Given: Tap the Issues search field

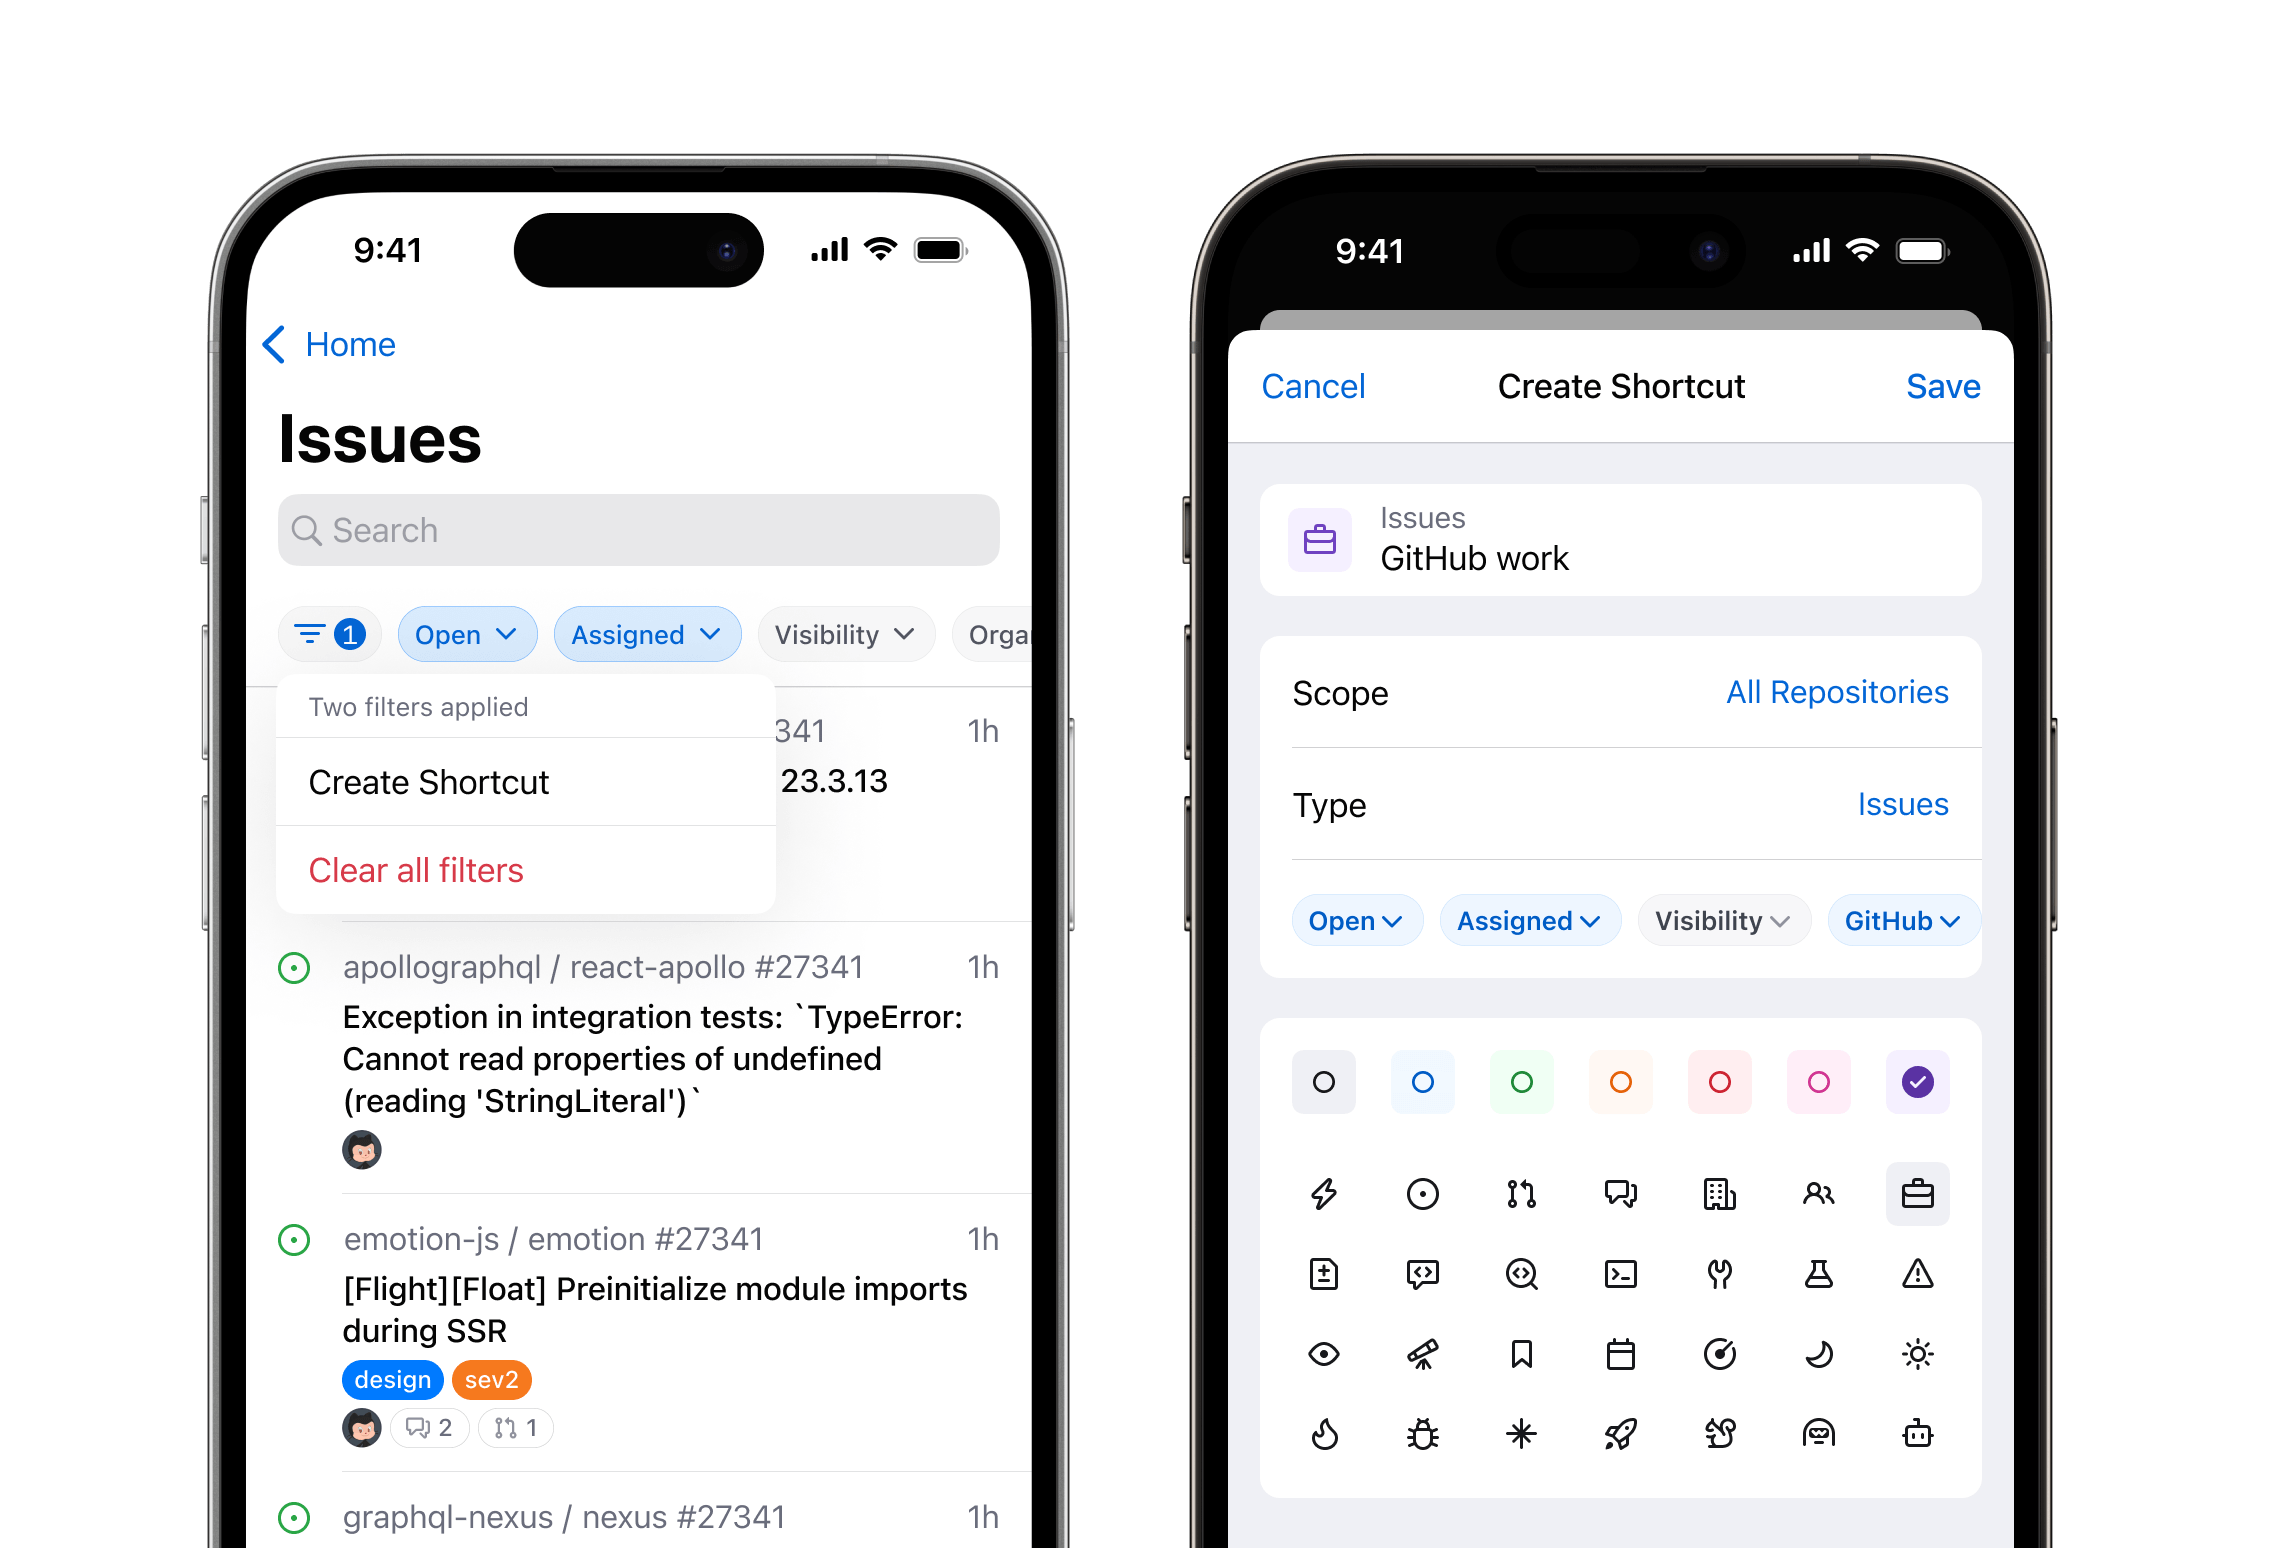Looking at the screenshot, I should pos(638,532).
